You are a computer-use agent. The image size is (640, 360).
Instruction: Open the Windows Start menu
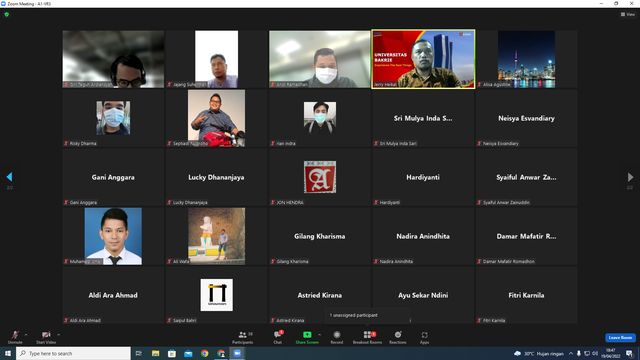click(x=8, y=353)
